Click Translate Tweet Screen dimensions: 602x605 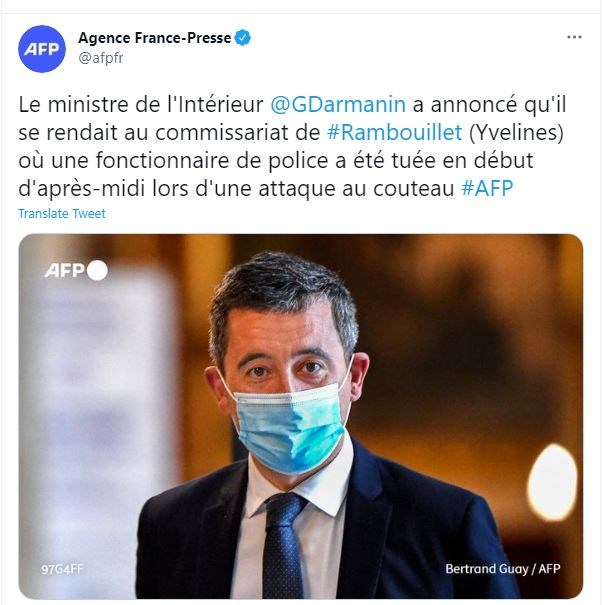pyautogui.click(x=62, y=213)
